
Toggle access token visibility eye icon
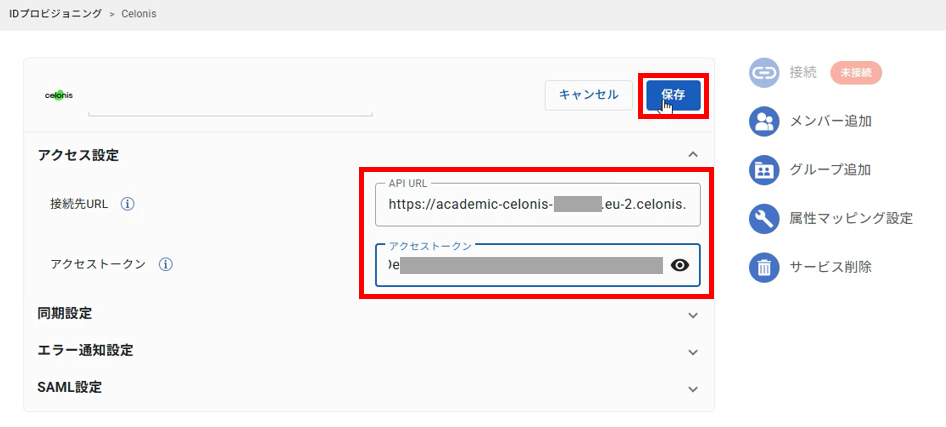(x=680, y=265)
